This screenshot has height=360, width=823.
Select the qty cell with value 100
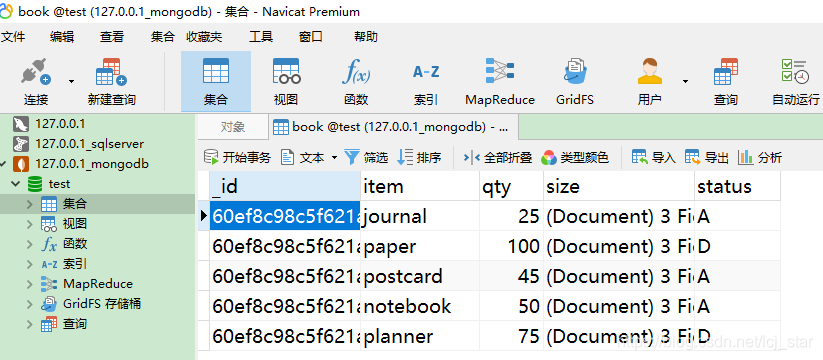coord(512,246)
